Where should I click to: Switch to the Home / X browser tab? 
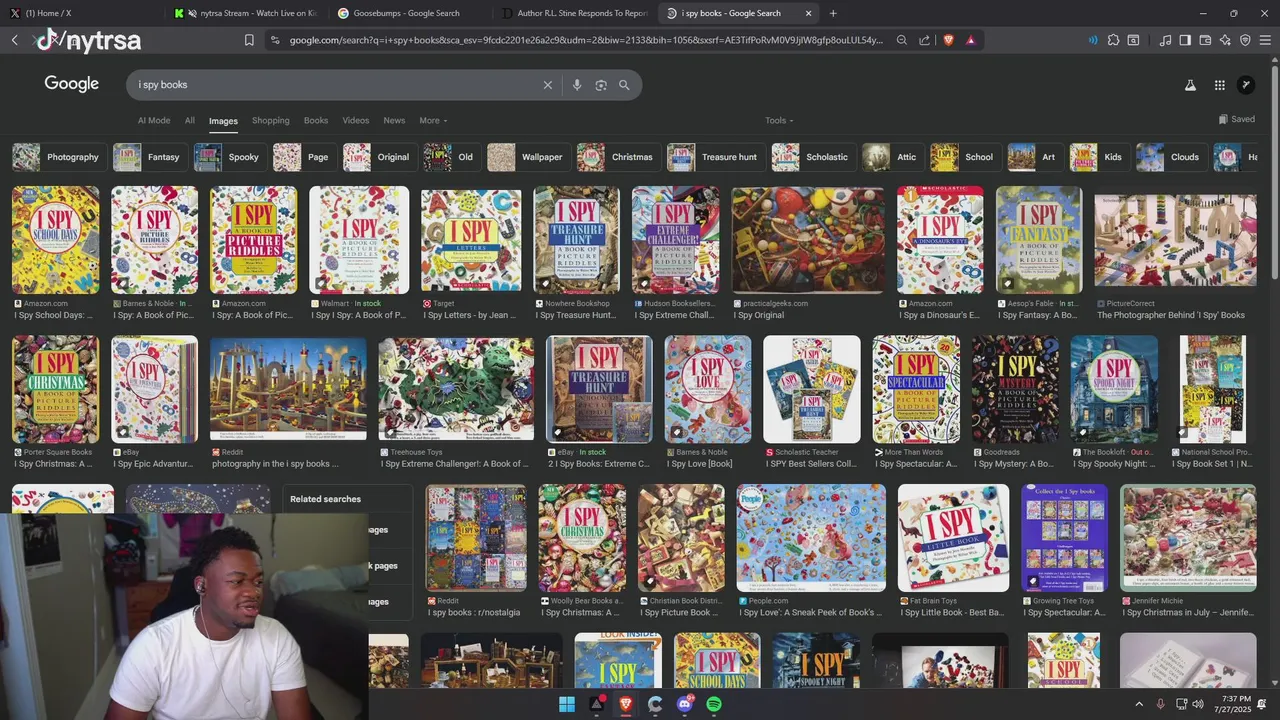80,13
